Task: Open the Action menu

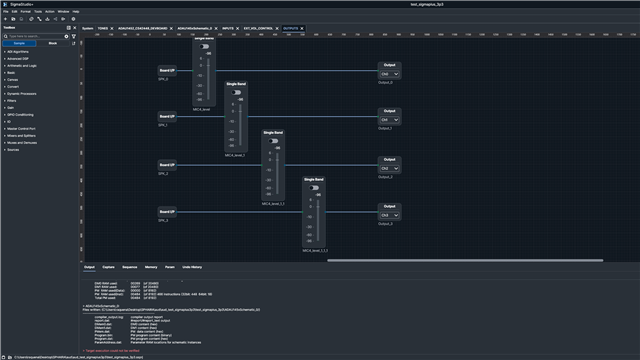Action: pyautogui.click(x=50, y=12)
